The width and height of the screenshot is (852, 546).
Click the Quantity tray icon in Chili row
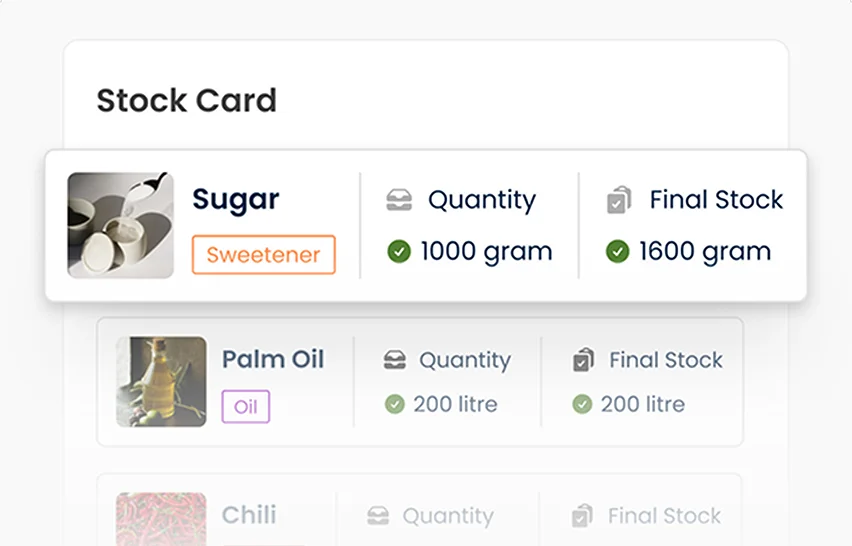[x=378, y=516]
